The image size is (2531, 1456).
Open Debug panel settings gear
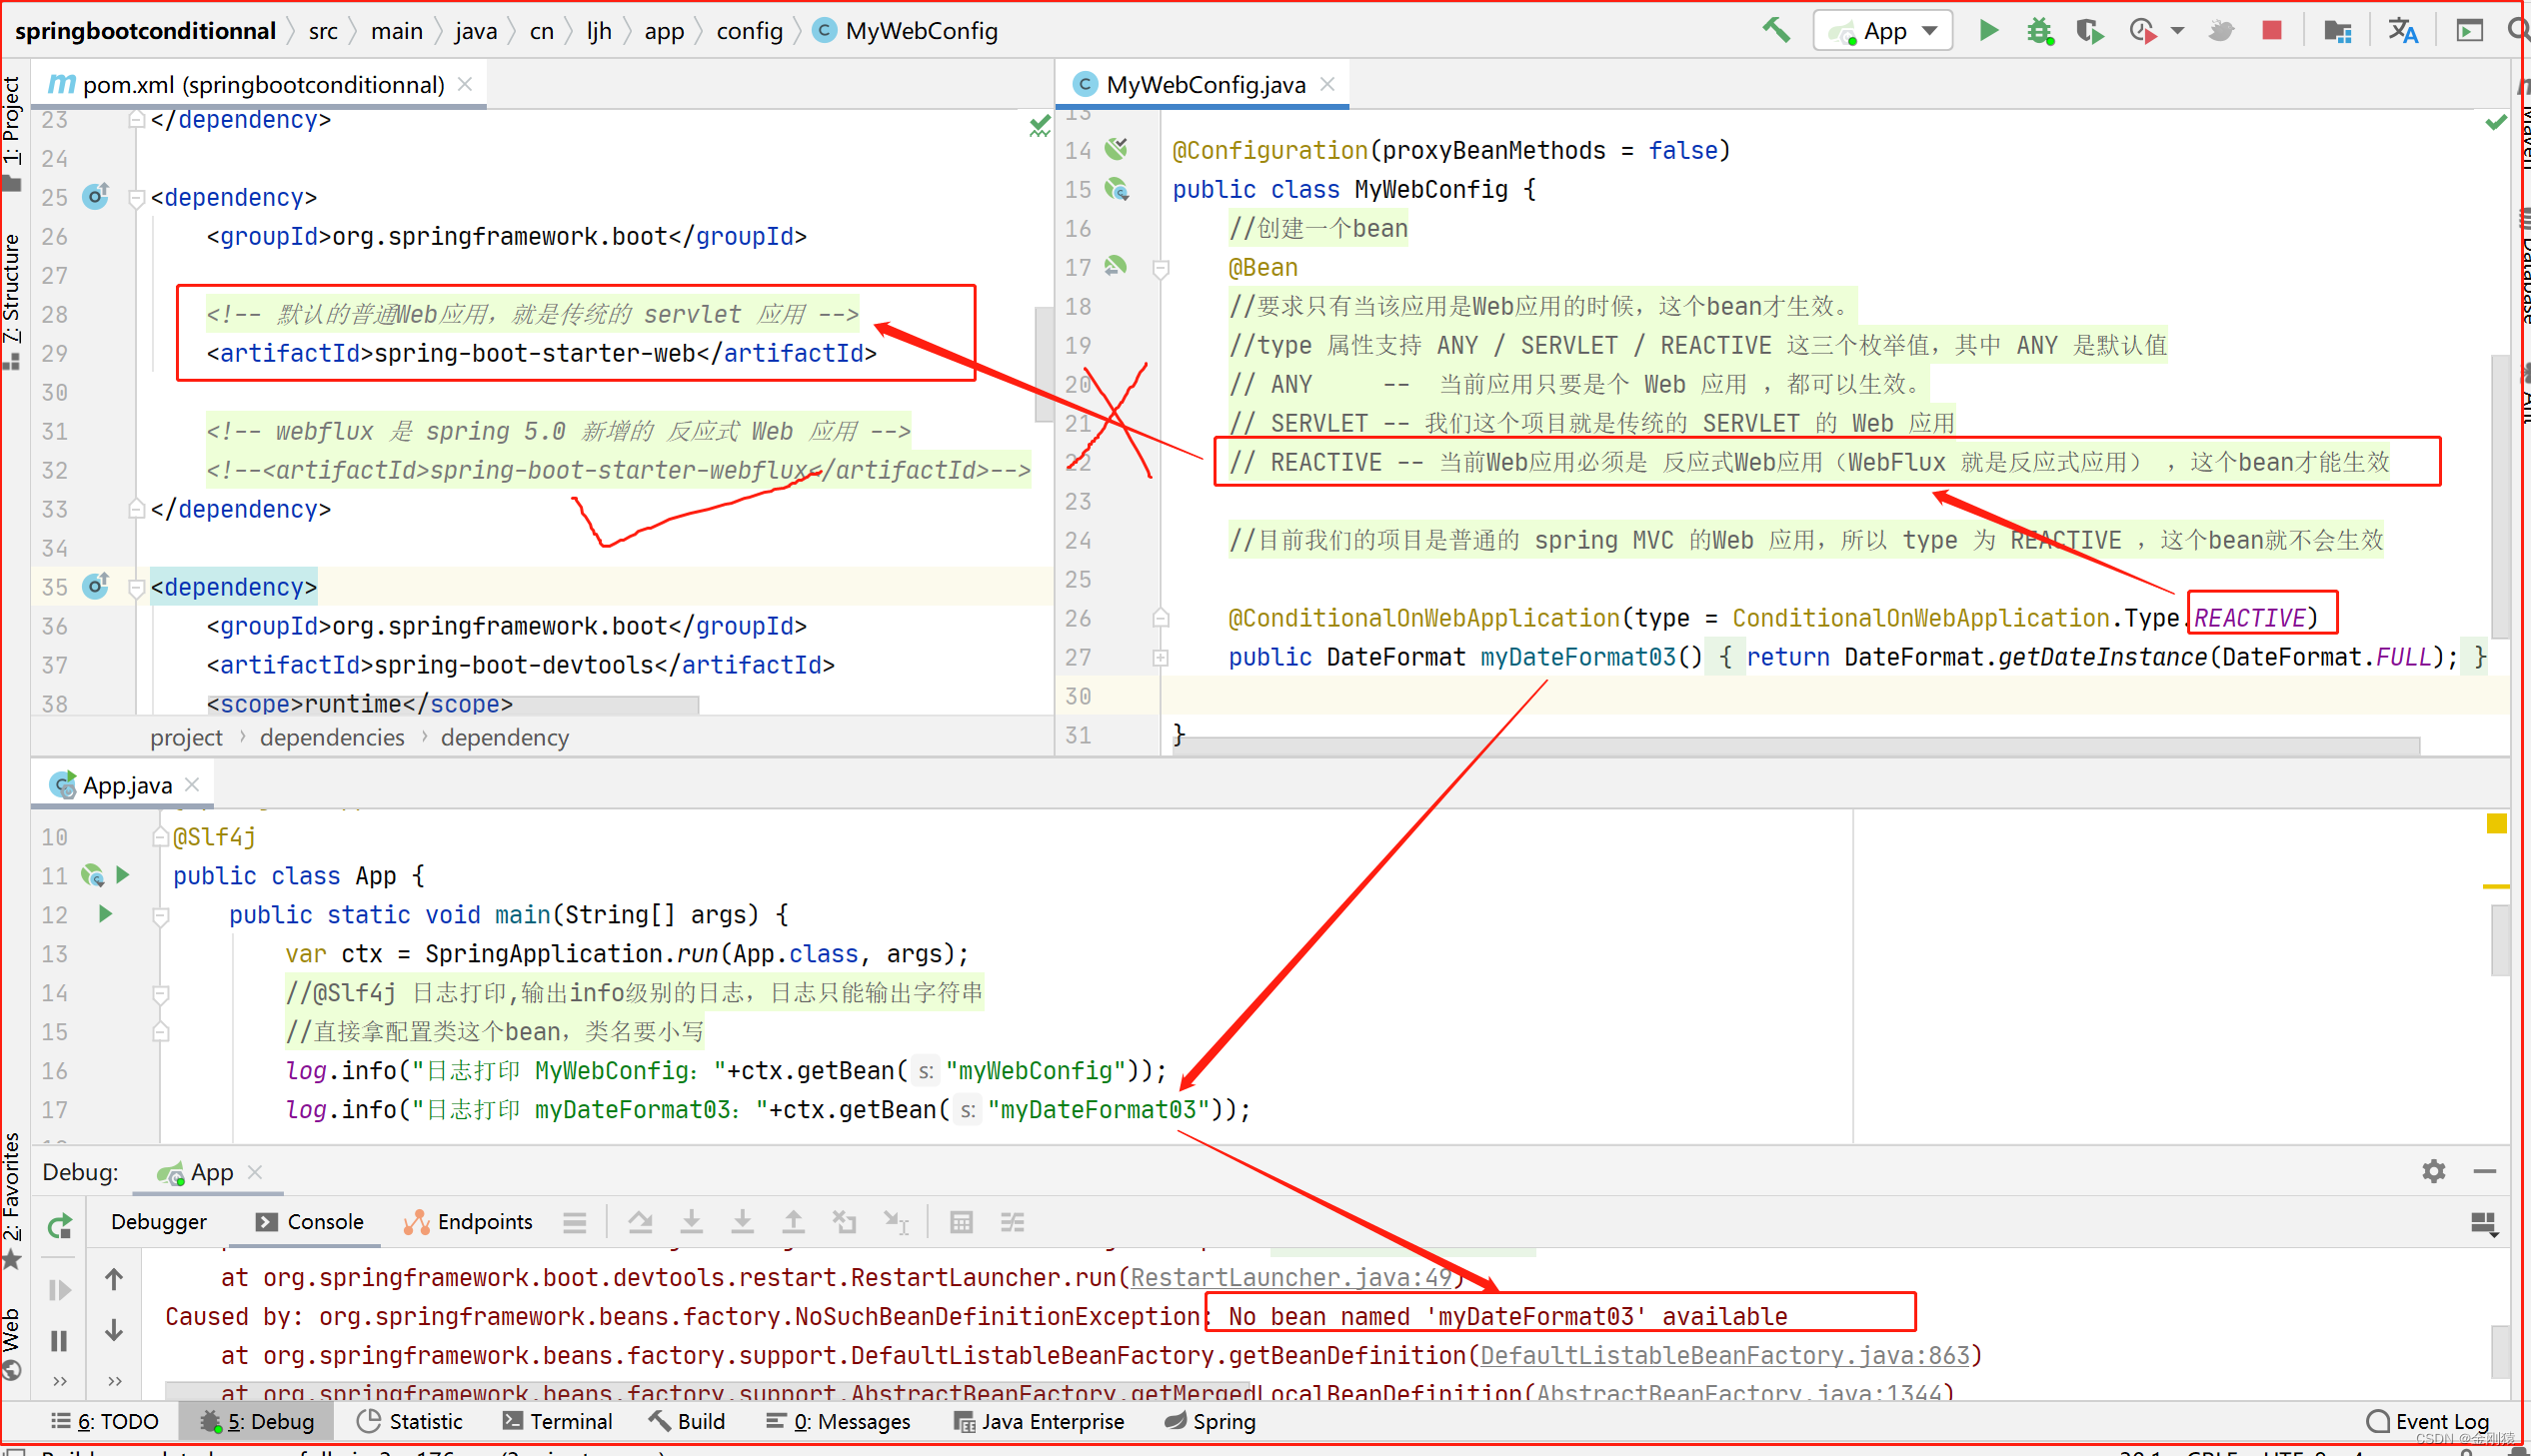[x=2433, y=1171]
